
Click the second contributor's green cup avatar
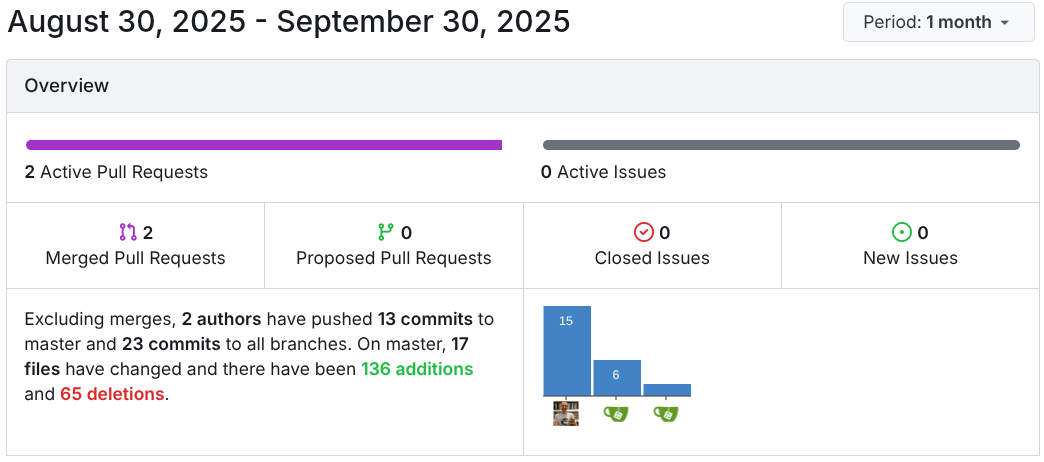pyautogui.click(x=616, y=414)
